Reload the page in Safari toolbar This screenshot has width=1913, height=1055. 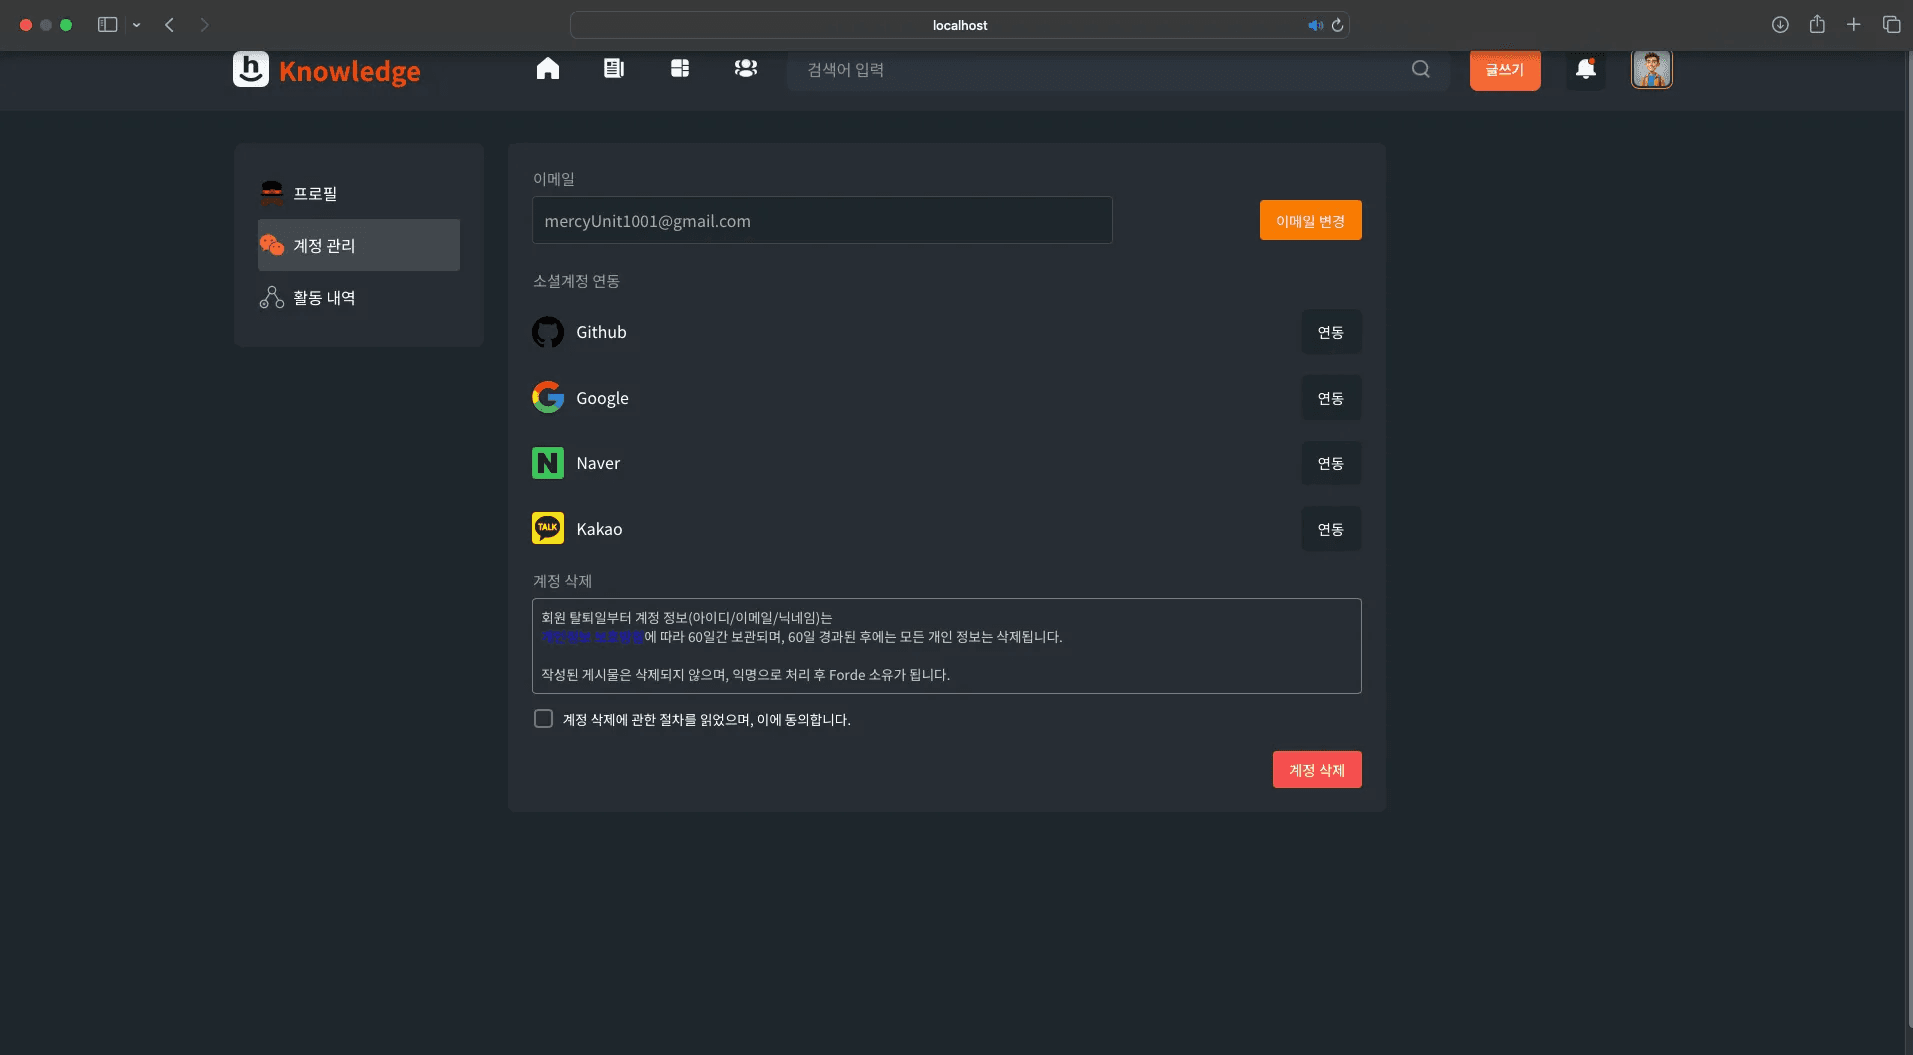[x=1337, y=25]
